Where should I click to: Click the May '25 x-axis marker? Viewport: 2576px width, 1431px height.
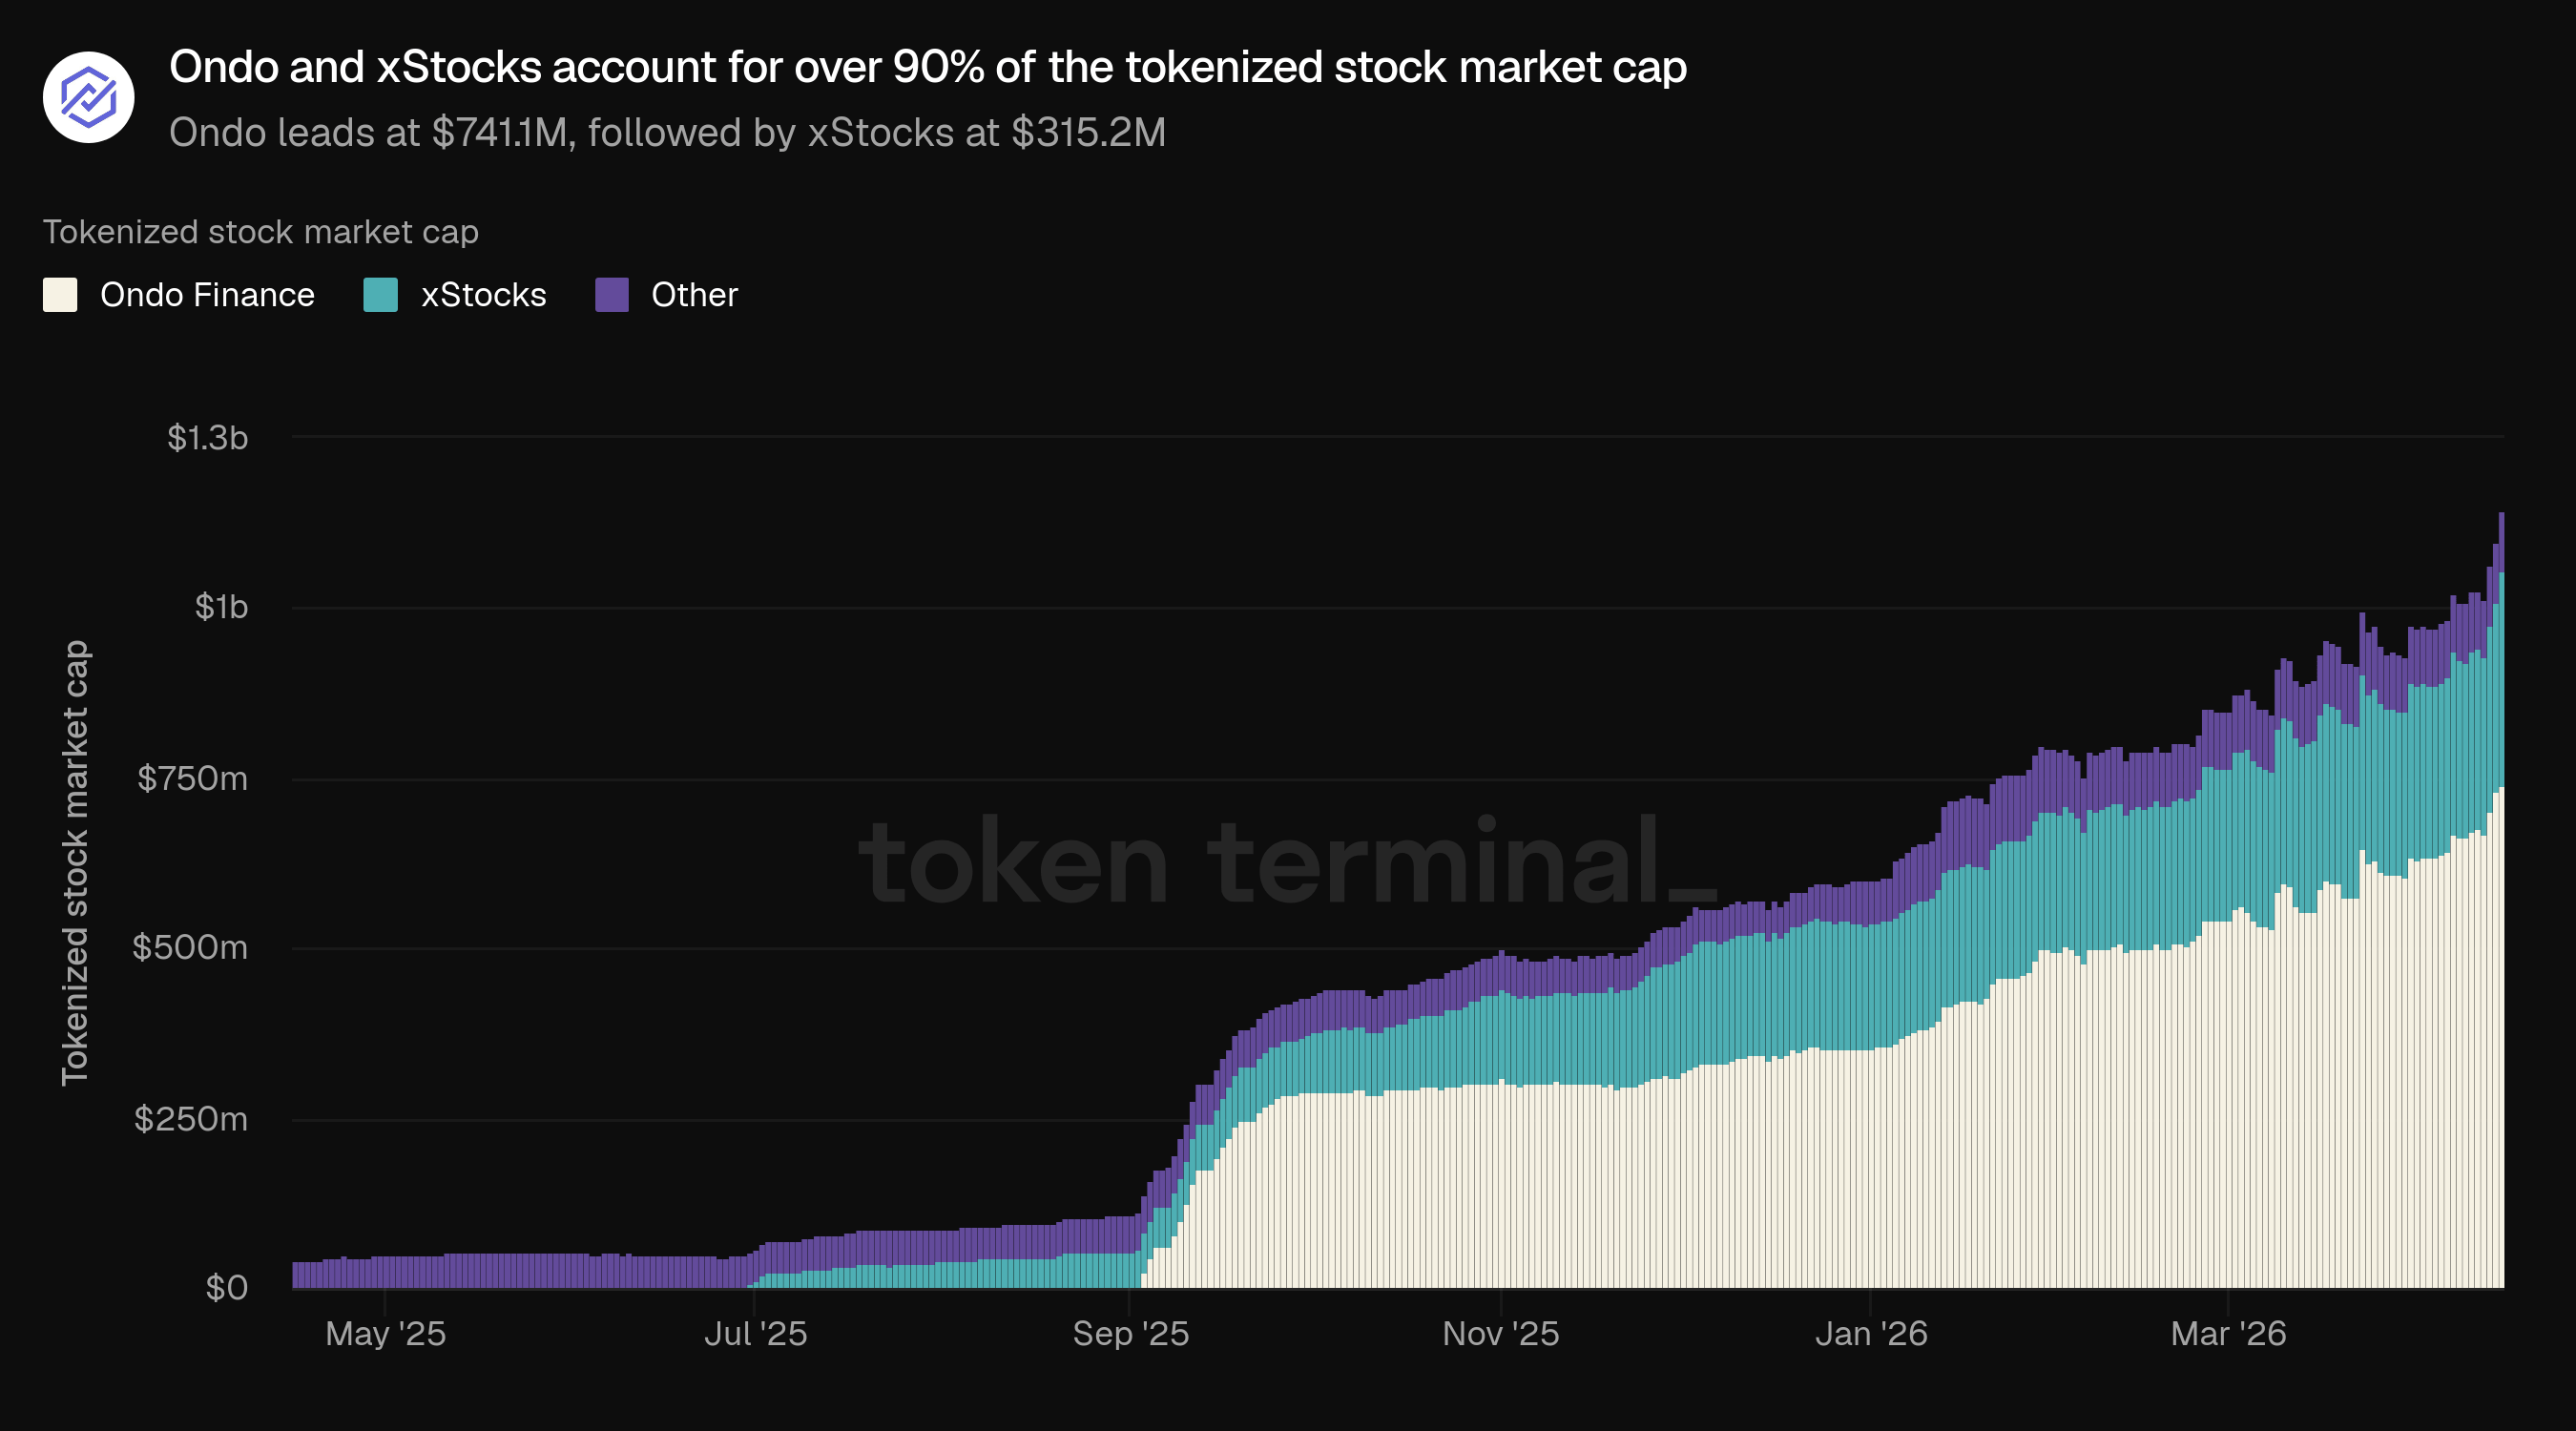pos(385,1333)
